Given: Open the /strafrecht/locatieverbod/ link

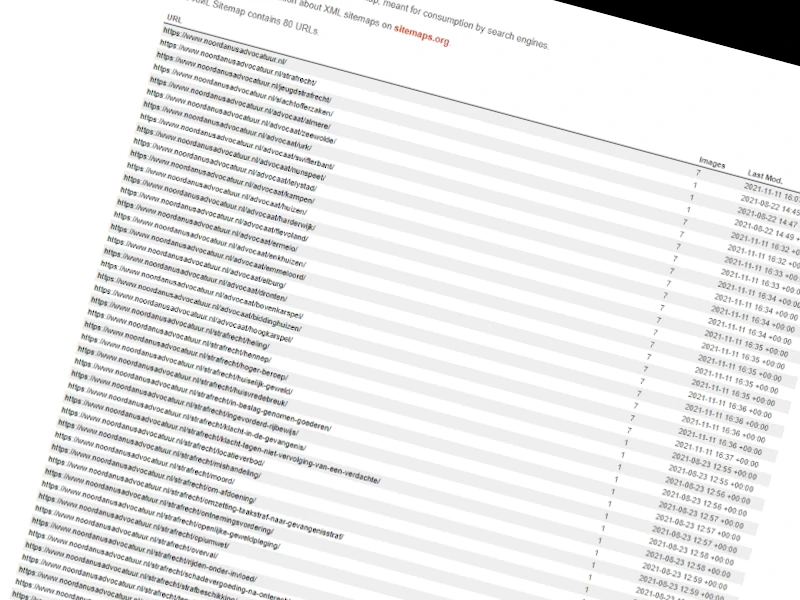Looking at the screenshot, I should click(162, 436).
